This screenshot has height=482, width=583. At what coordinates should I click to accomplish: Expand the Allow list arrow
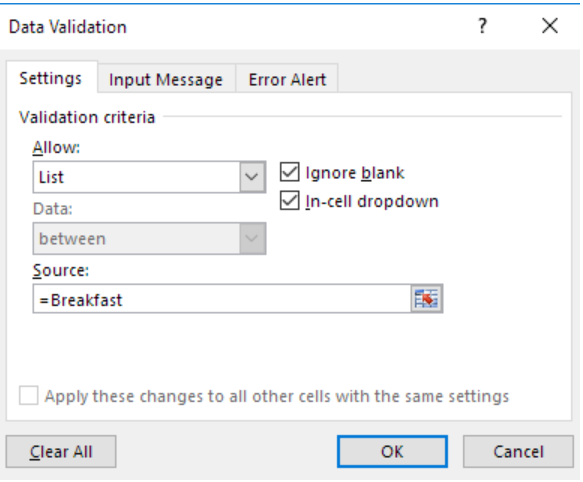252,177
